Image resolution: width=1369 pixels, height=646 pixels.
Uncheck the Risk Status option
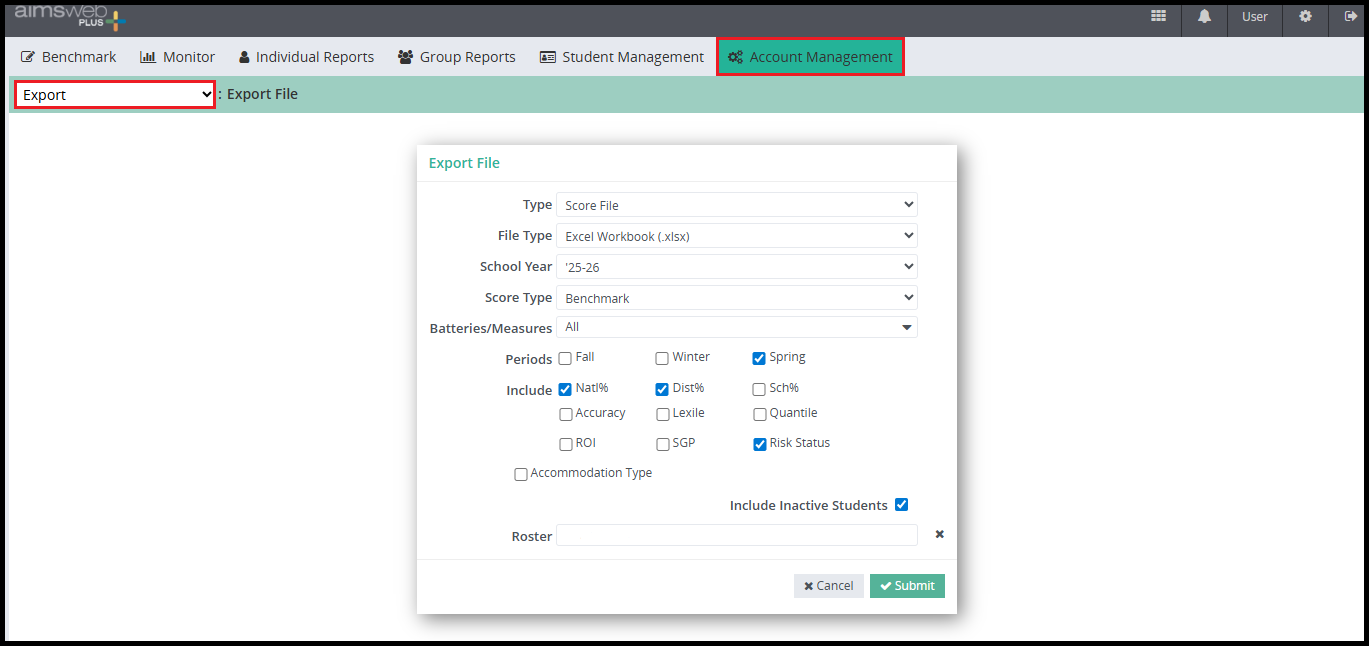[x=760, y=444]
